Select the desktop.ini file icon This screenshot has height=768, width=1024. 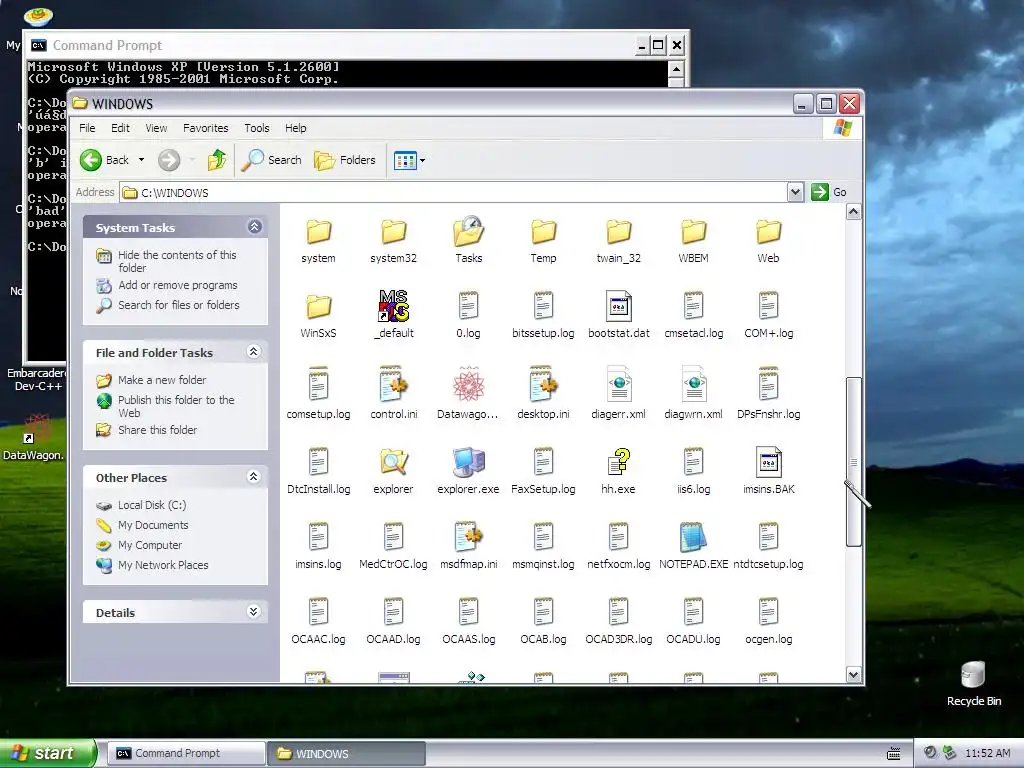pos(543,384)
